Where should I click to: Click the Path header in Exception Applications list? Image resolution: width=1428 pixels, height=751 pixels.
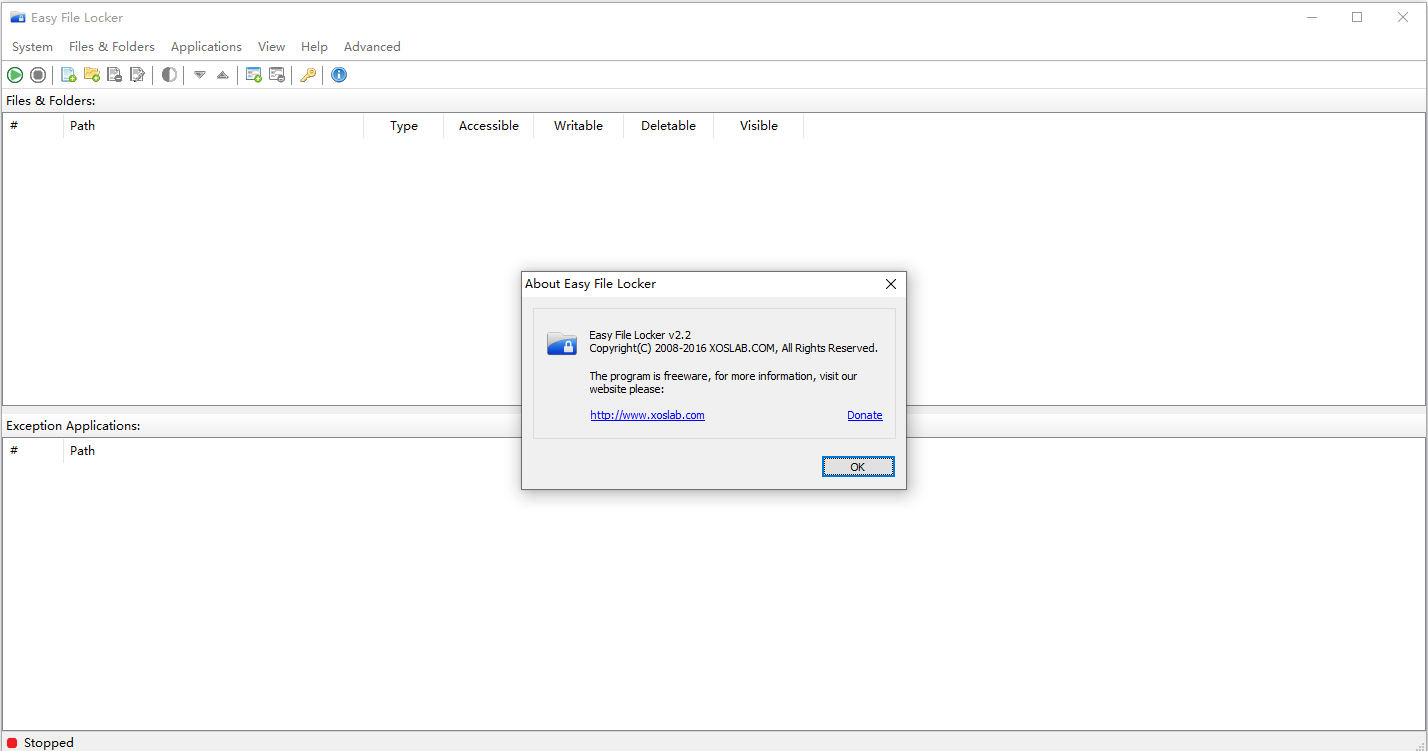click(x=83, y=451)
